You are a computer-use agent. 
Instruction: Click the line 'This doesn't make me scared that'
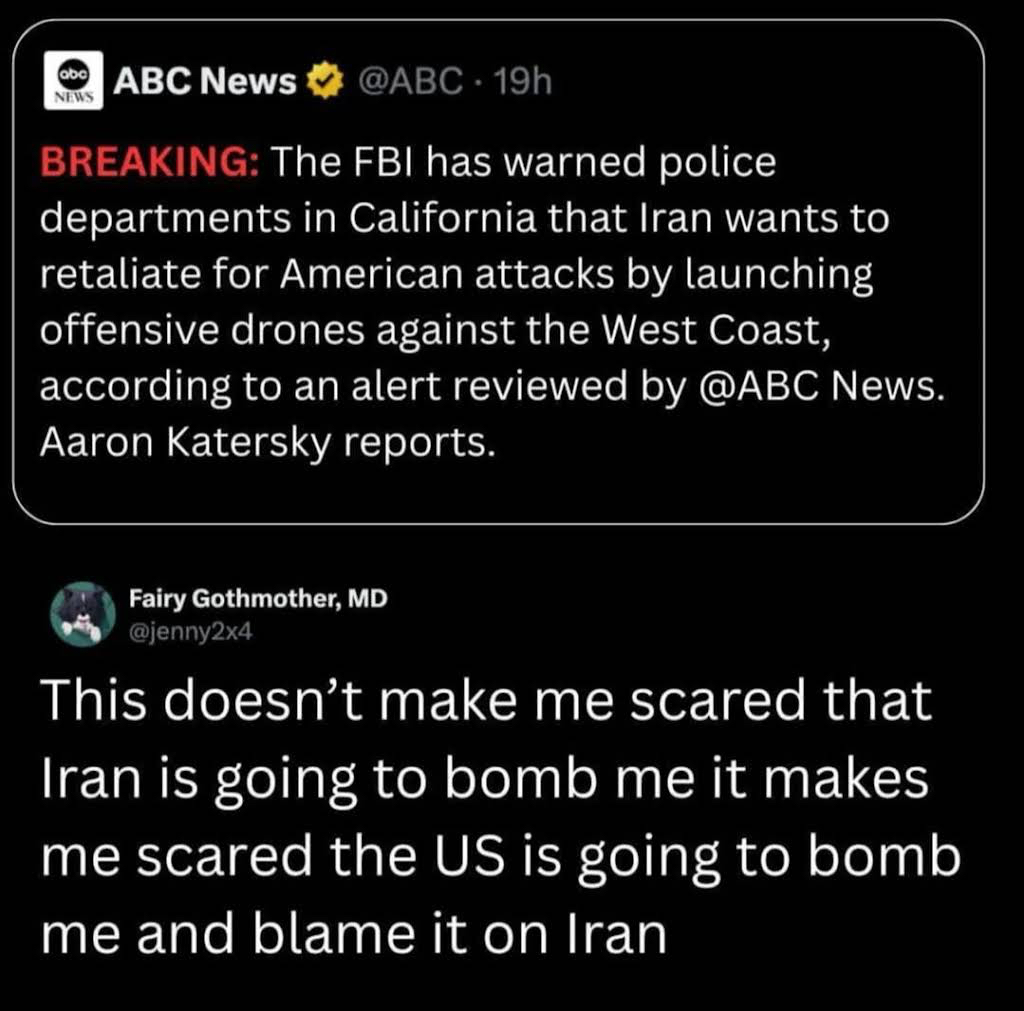(x=486, y=701)
